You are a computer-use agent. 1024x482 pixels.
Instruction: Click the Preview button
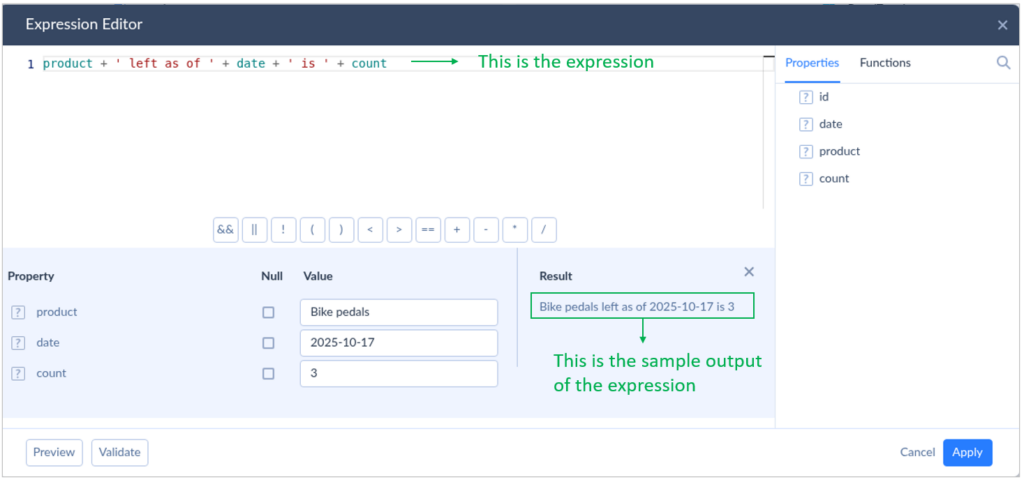54,452
